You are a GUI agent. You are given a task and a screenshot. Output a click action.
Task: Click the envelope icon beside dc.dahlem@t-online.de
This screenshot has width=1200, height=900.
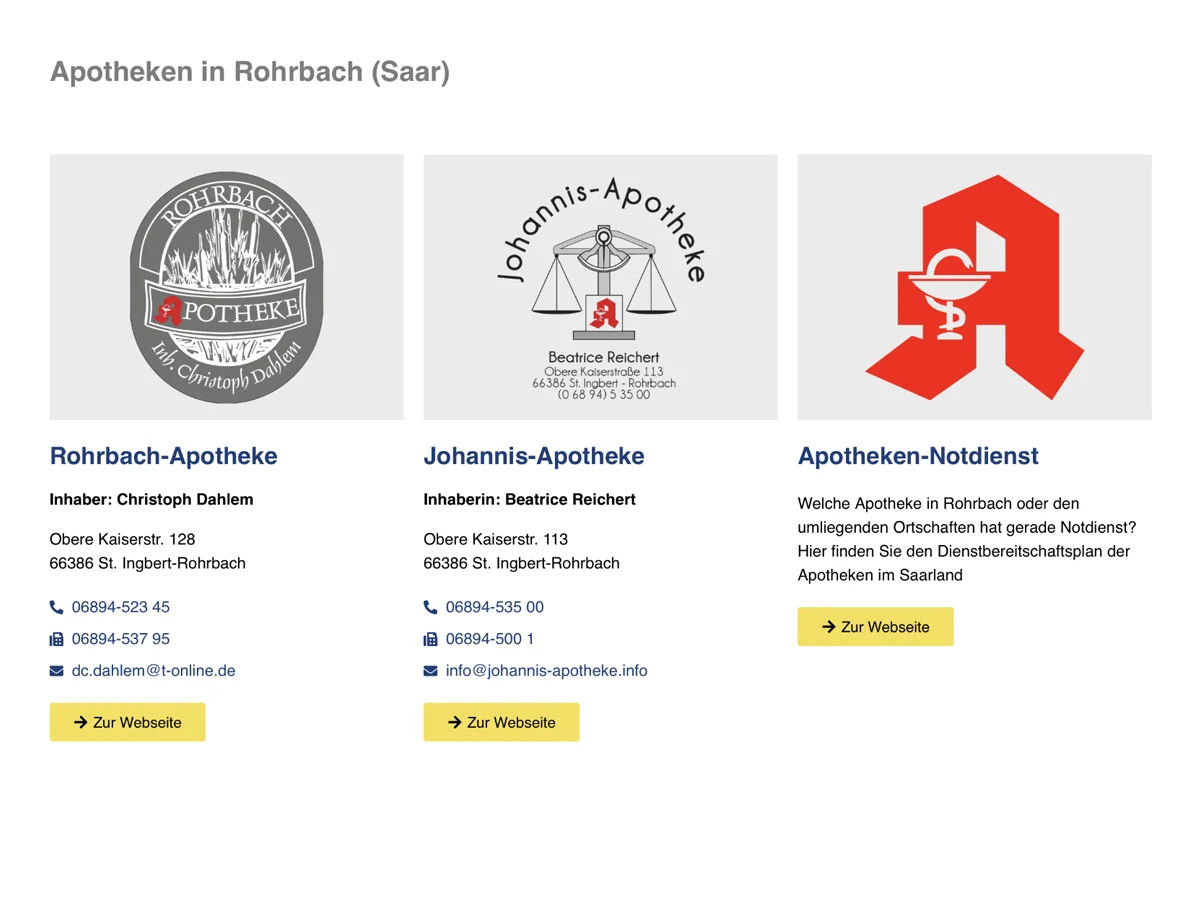click(56, 671)
